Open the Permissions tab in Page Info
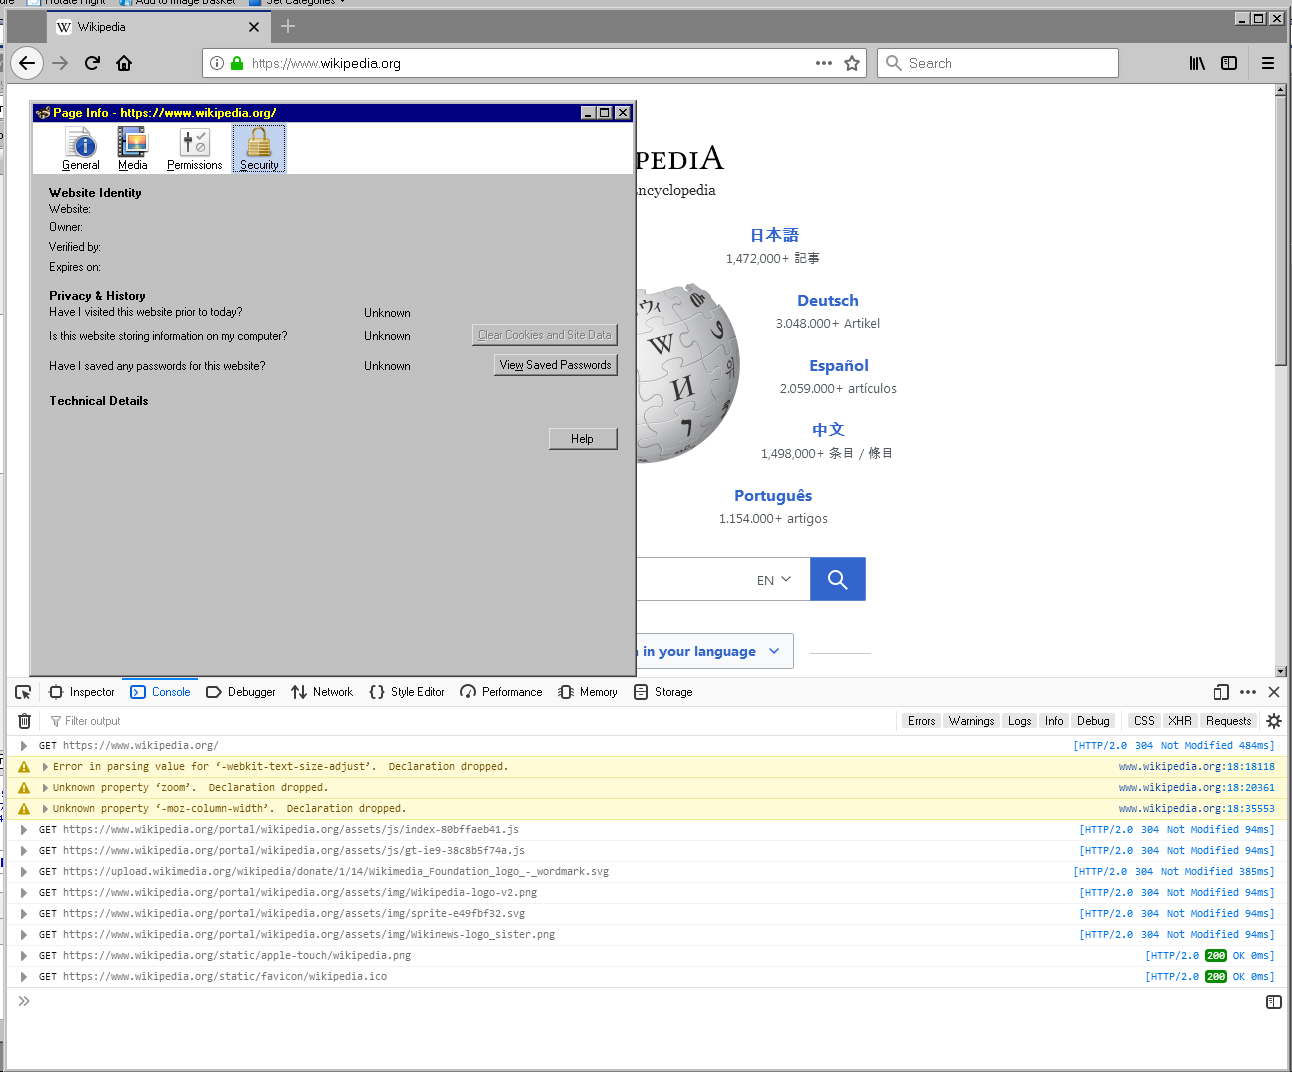The height and width of the screenshot is (1072, 1292). (195, 149)
